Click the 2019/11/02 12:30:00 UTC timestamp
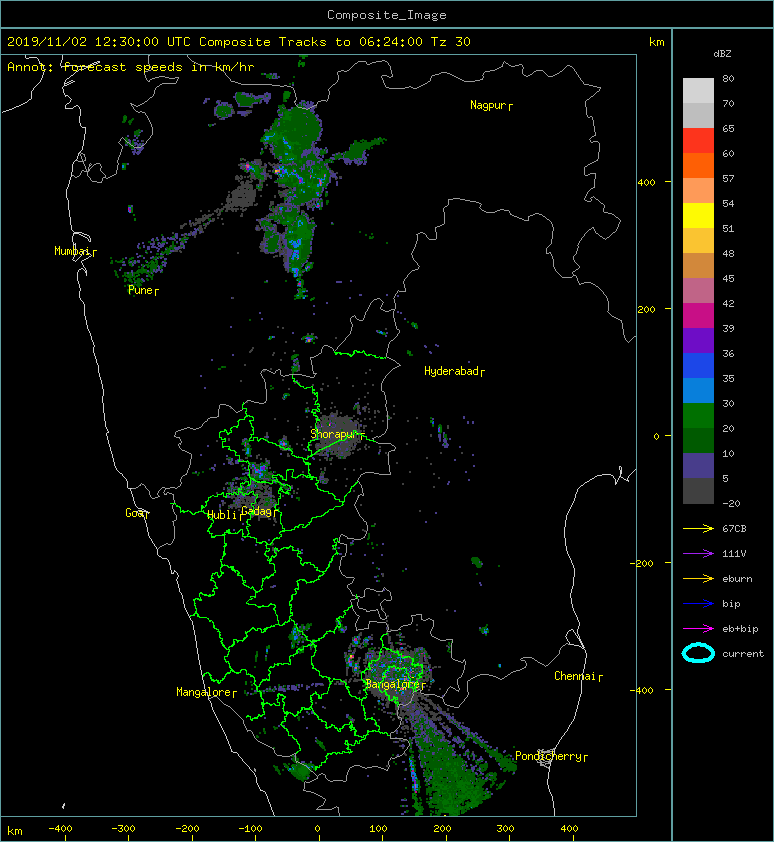 pos(98,42)
